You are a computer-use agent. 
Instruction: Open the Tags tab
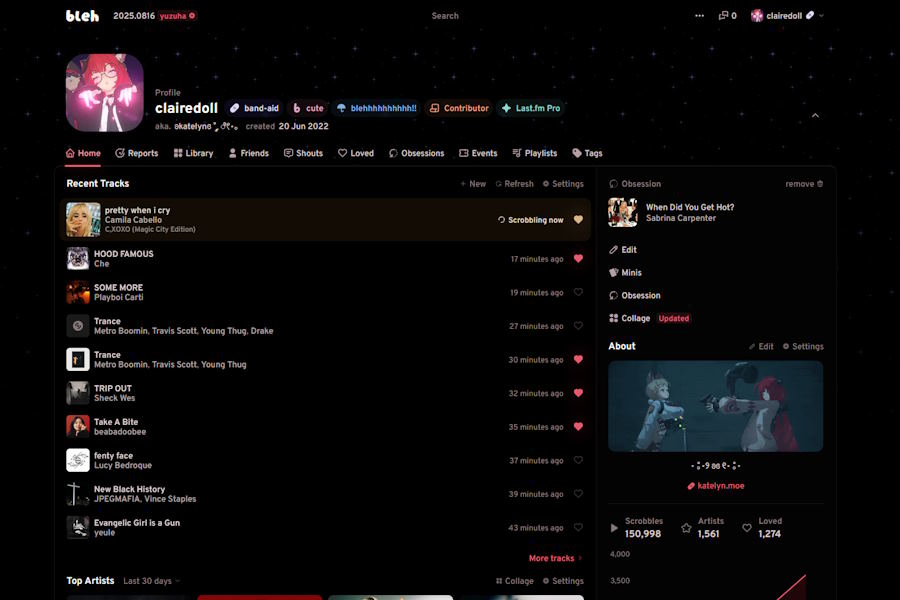pyautogui.click(x=587, y=153)
